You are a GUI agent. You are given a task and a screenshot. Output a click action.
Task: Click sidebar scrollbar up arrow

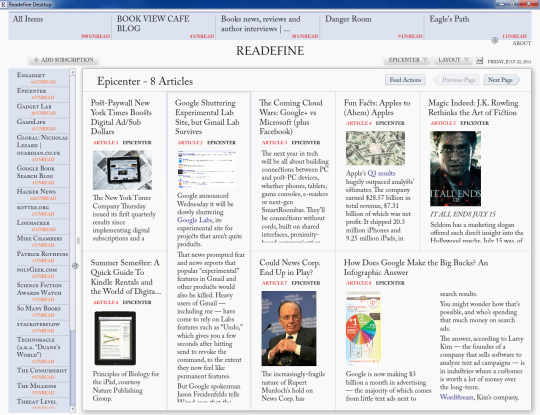point(72,72)
